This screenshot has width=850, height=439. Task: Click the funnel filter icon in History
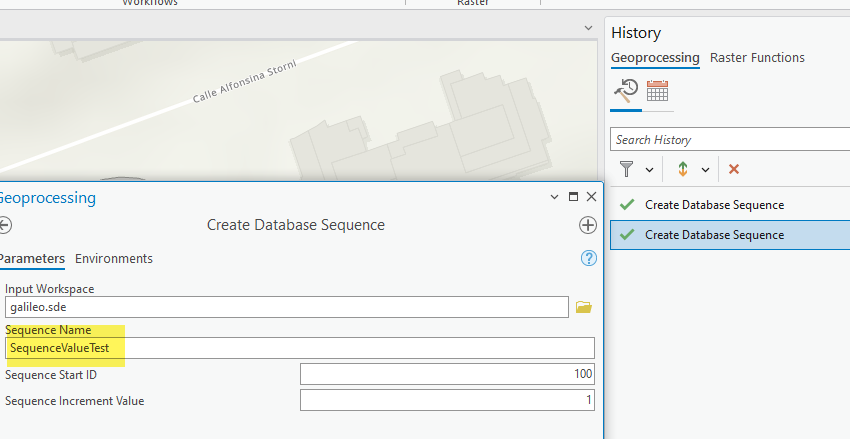point(627,169)
